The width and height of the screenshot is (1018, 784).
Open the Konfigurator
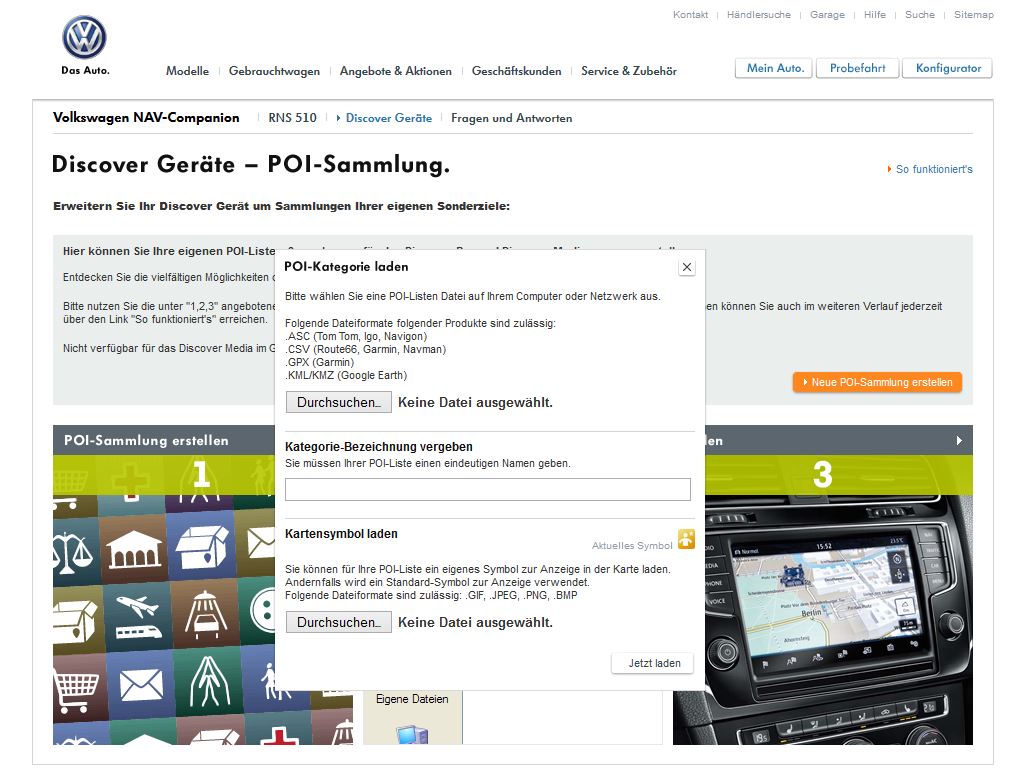click(948, 68)
